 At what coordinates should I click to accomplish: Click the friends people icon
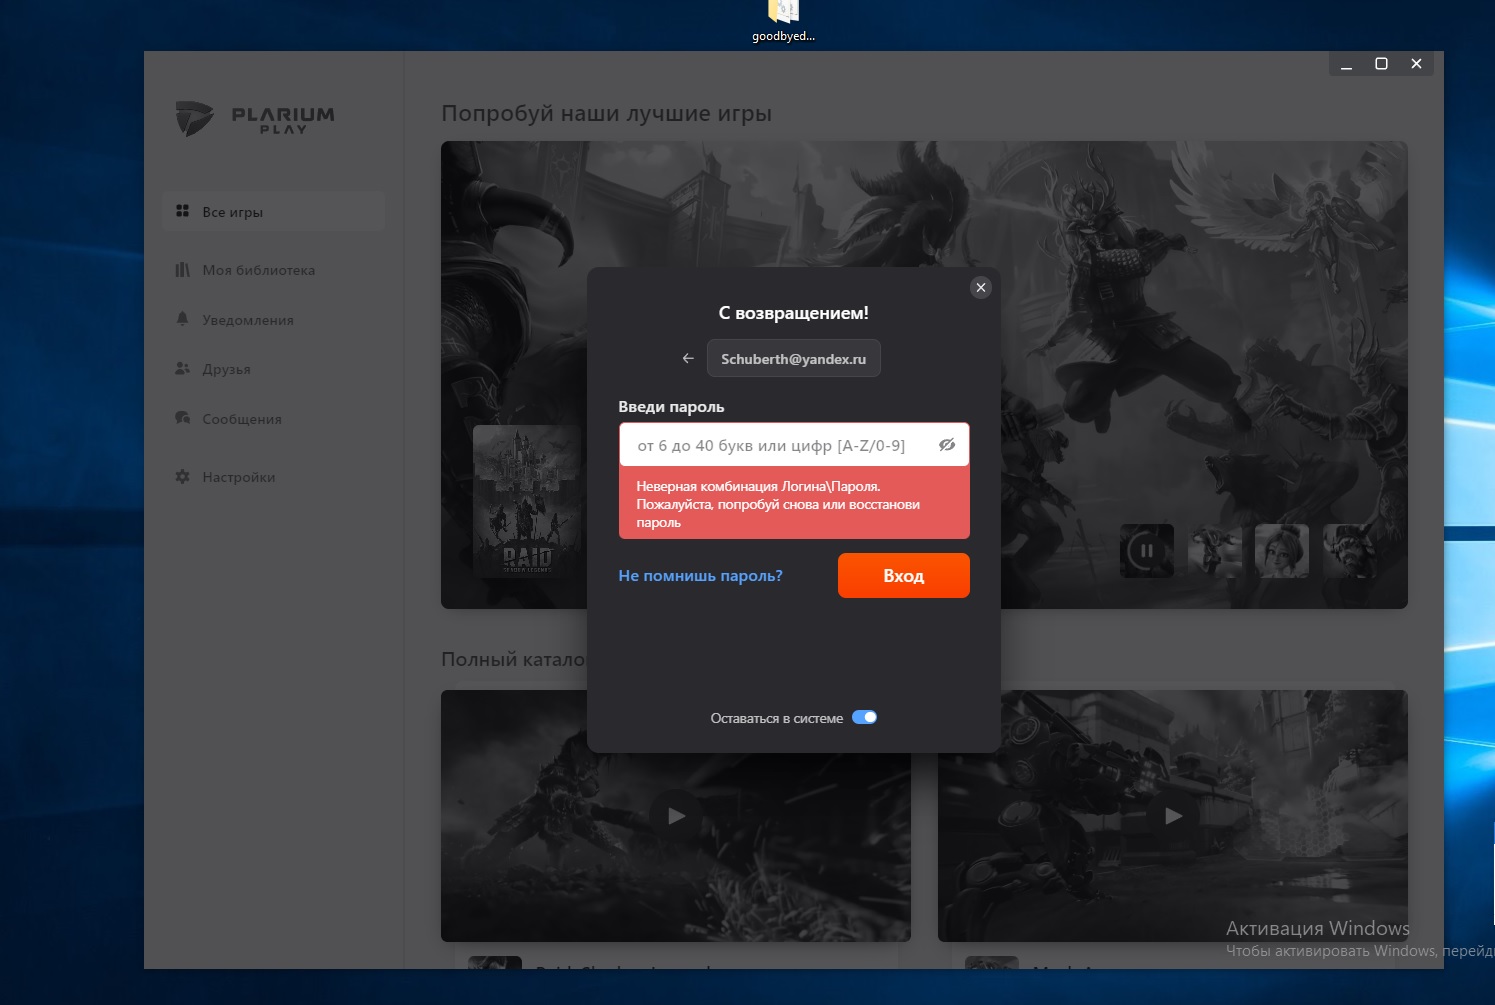[182, 368]
